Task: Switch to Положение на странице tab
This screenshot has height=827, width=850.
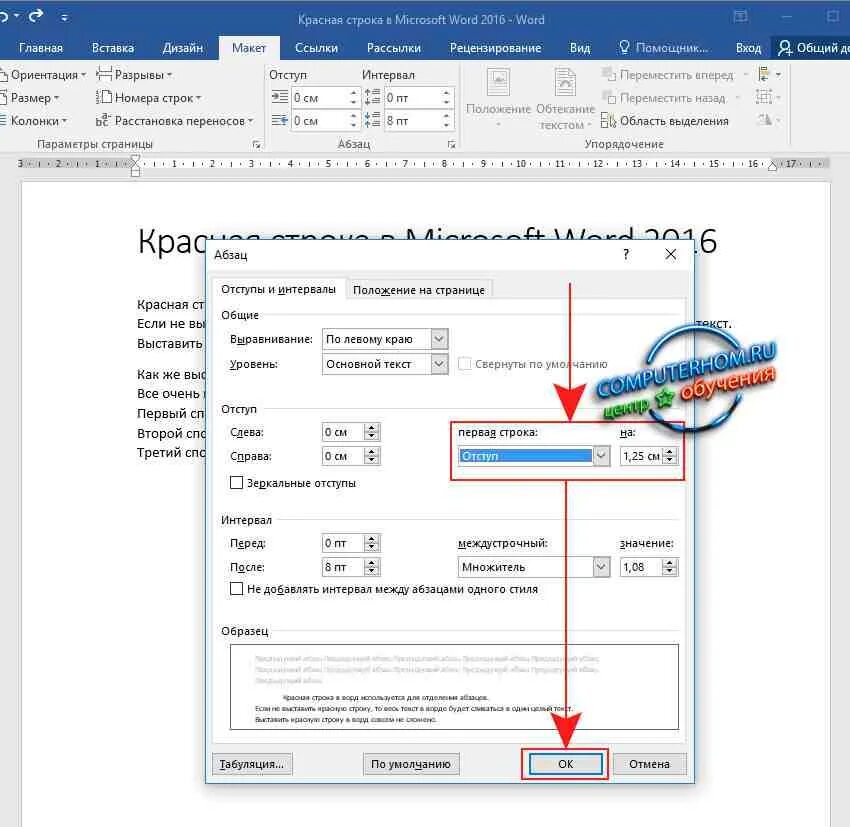Action: (x=418, y=290)
